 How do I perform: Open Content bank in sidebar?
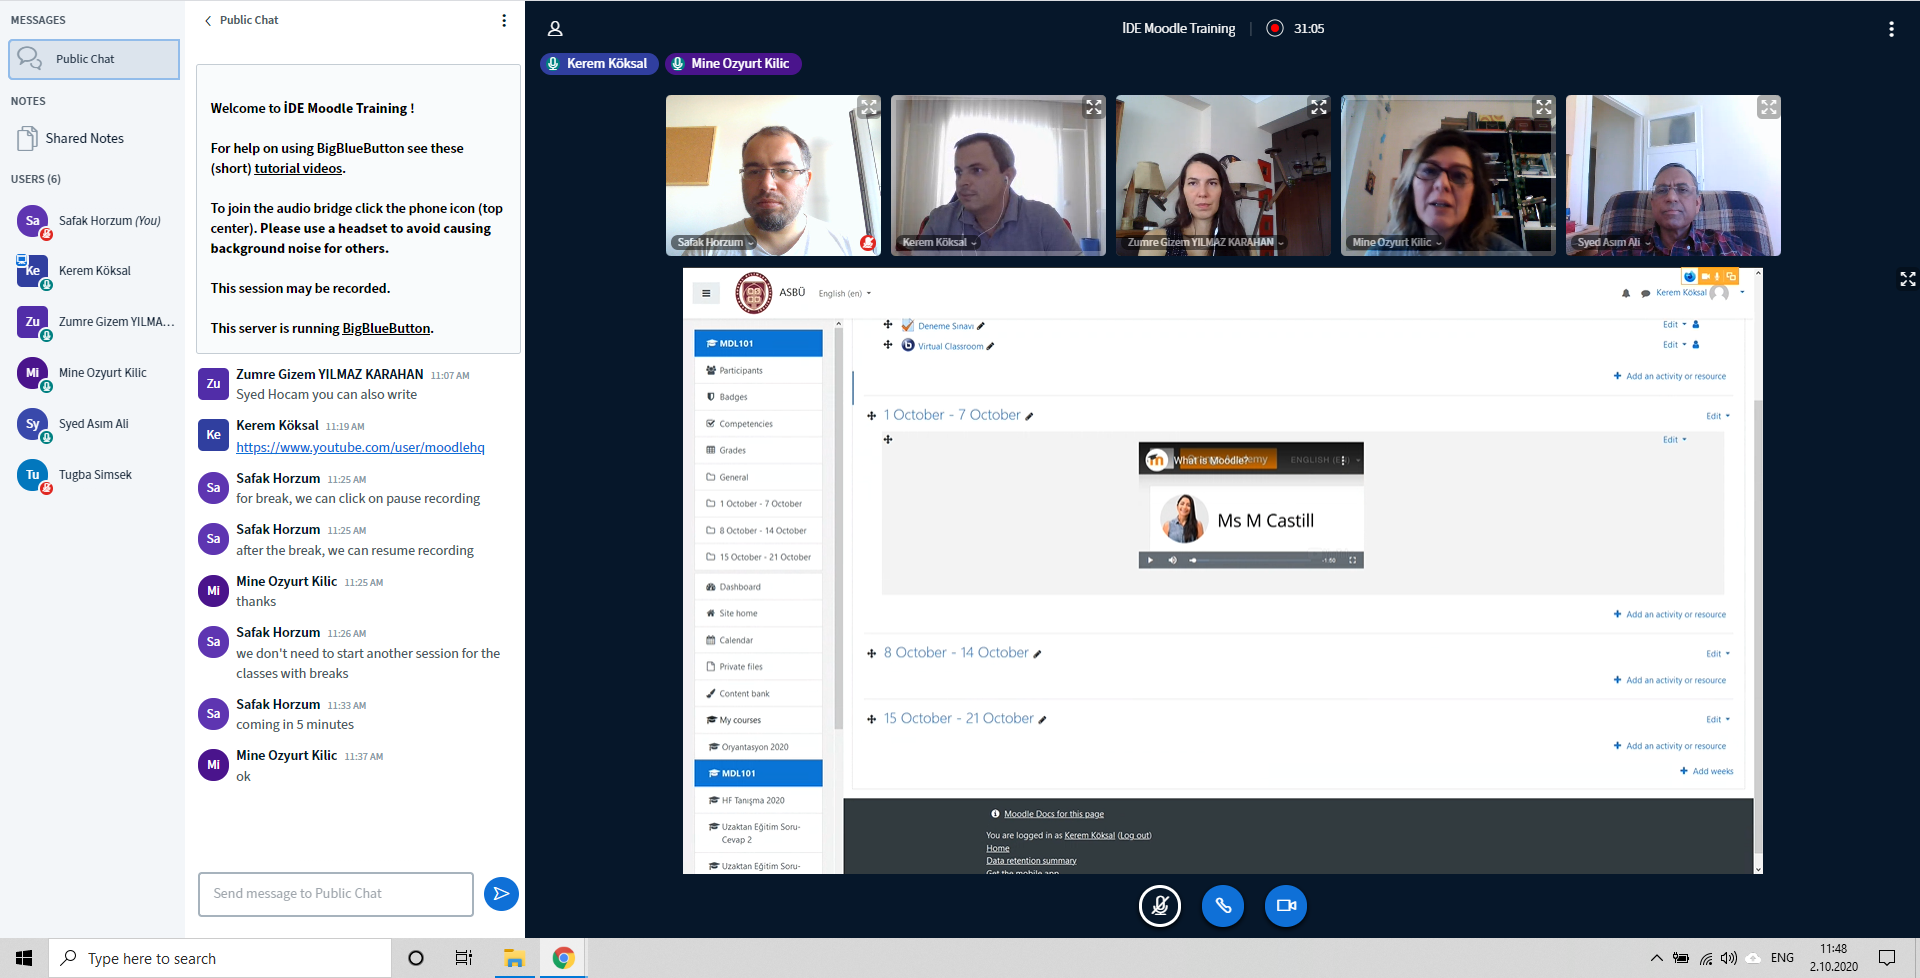coord(758,693)
